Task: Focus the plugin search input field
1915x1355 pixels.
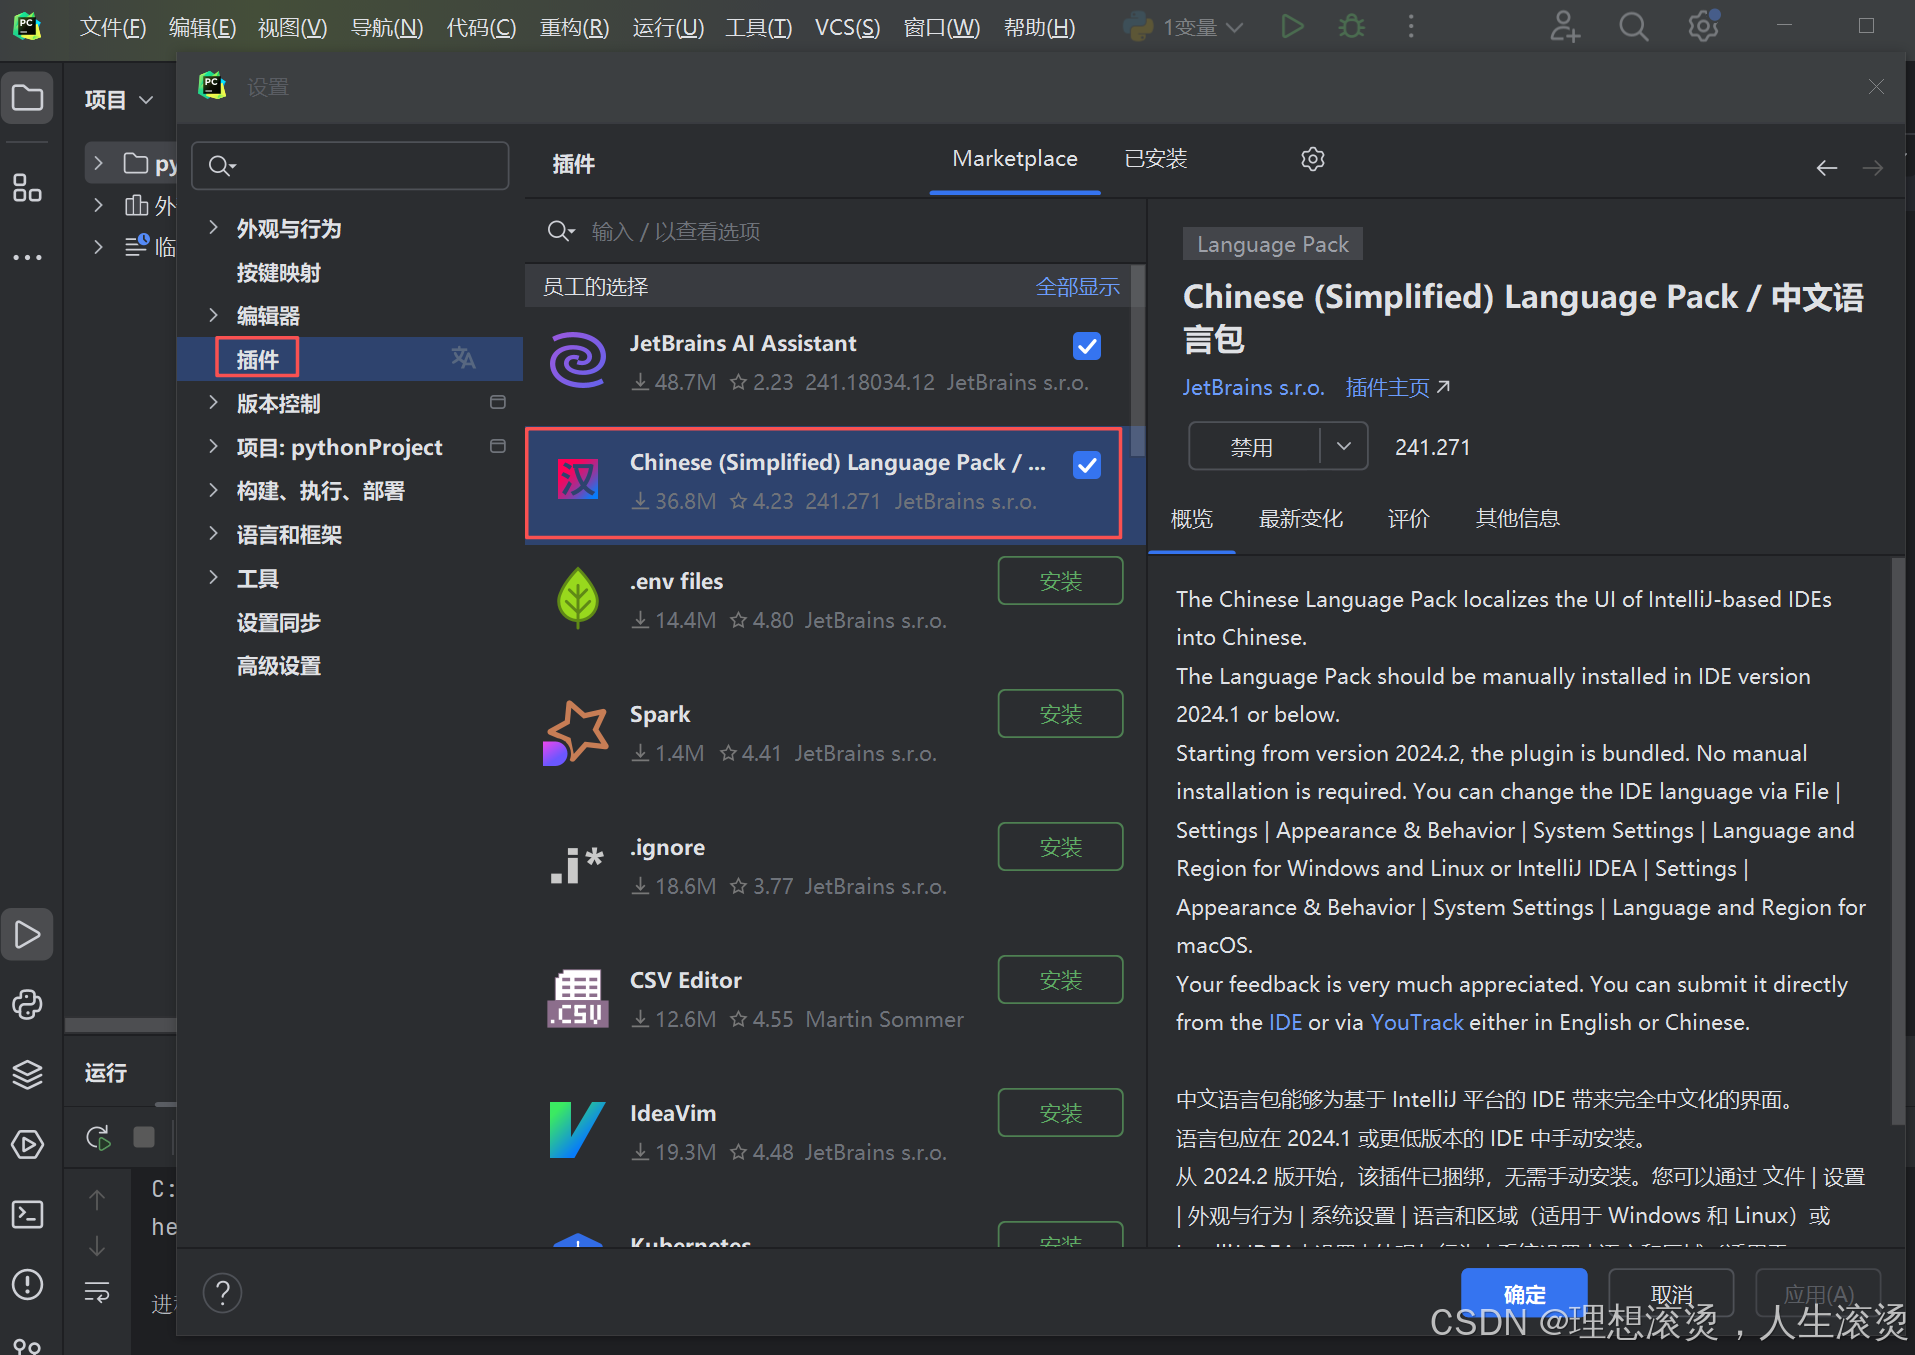Action: (835, 232)
